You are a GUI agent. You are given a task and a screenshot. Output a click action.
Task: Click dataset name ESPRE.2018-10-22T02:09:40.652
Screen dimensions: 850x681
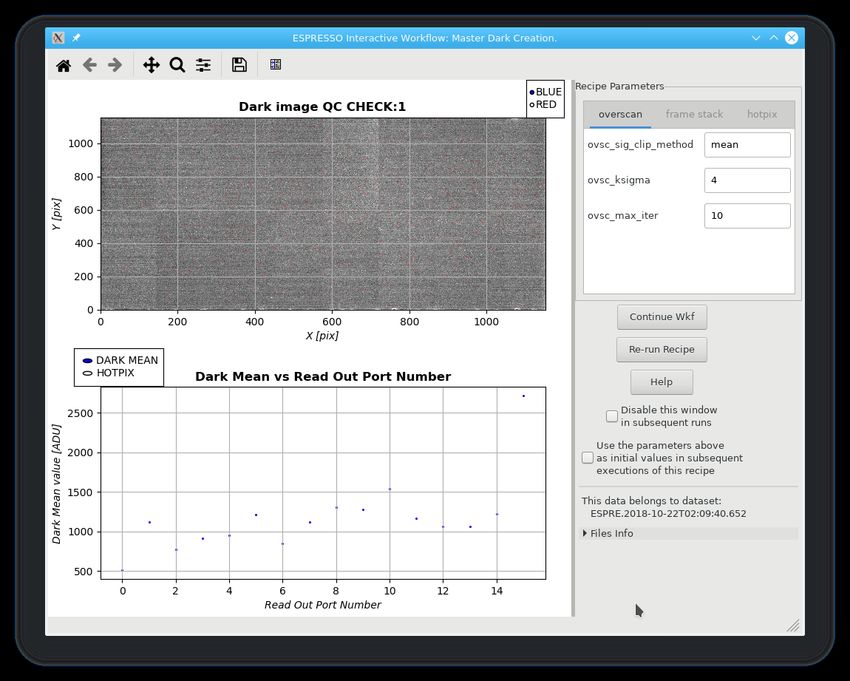pos(668,513)
